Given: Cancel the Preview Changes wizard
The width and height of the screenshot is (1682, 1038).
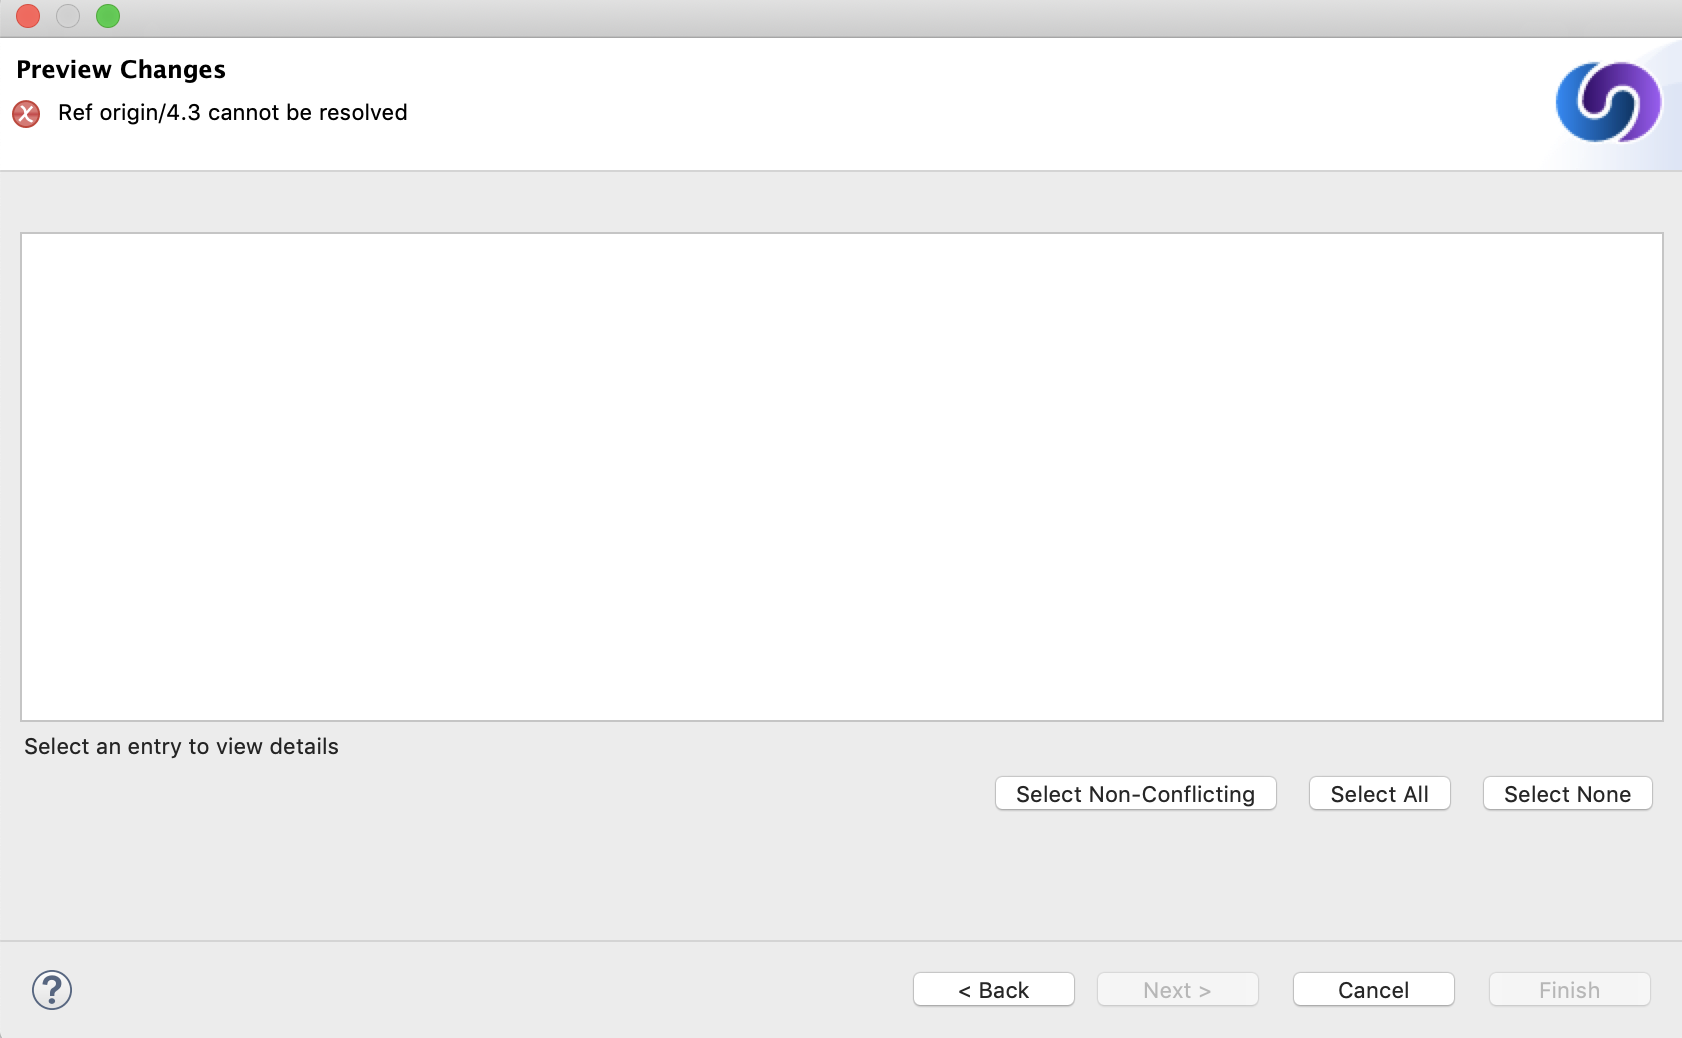Looking at the screenshot, I should (x=1372, y=990).
